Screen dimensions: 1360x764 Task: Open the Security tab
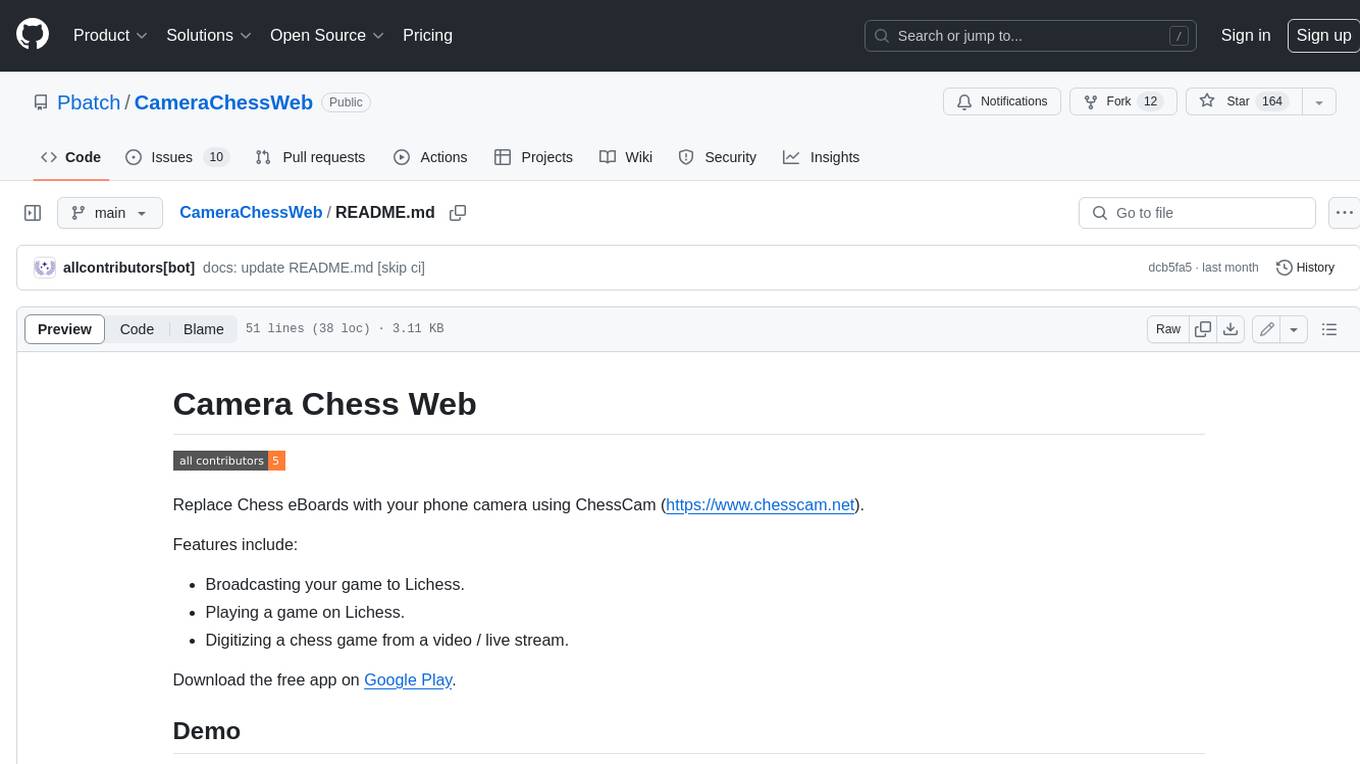717,157
